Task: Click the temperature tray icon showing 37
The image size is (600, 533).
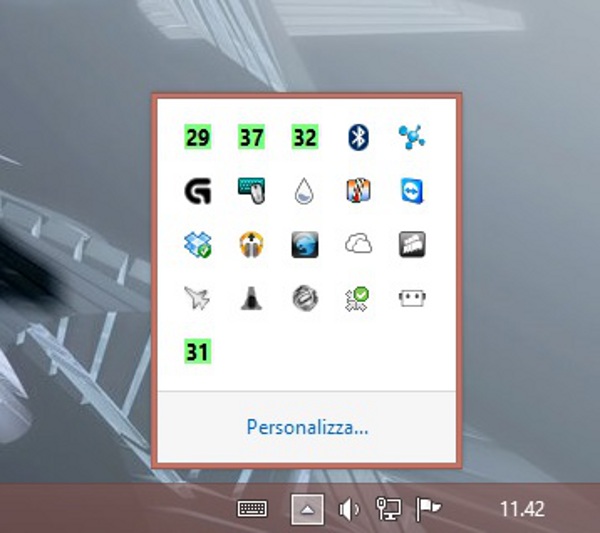Action: click(x=251, y=137)
